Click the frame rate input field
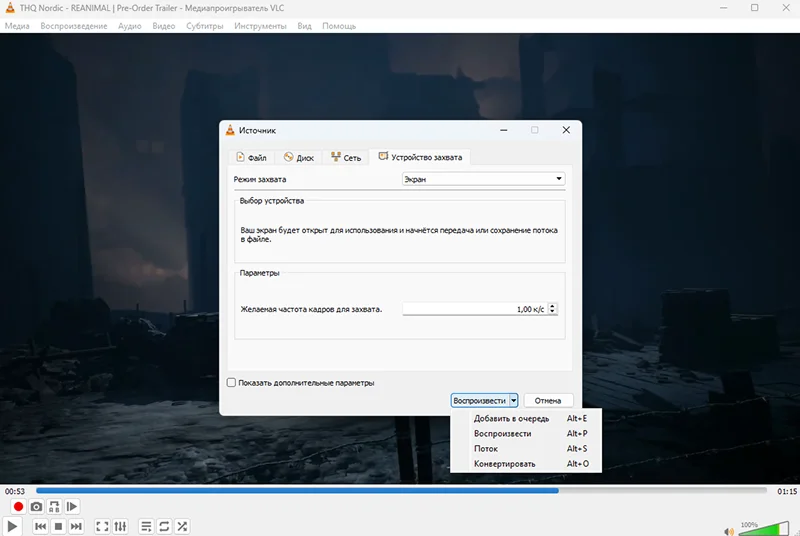This screenshot has height=536, width=800. (x=473, y=309)
